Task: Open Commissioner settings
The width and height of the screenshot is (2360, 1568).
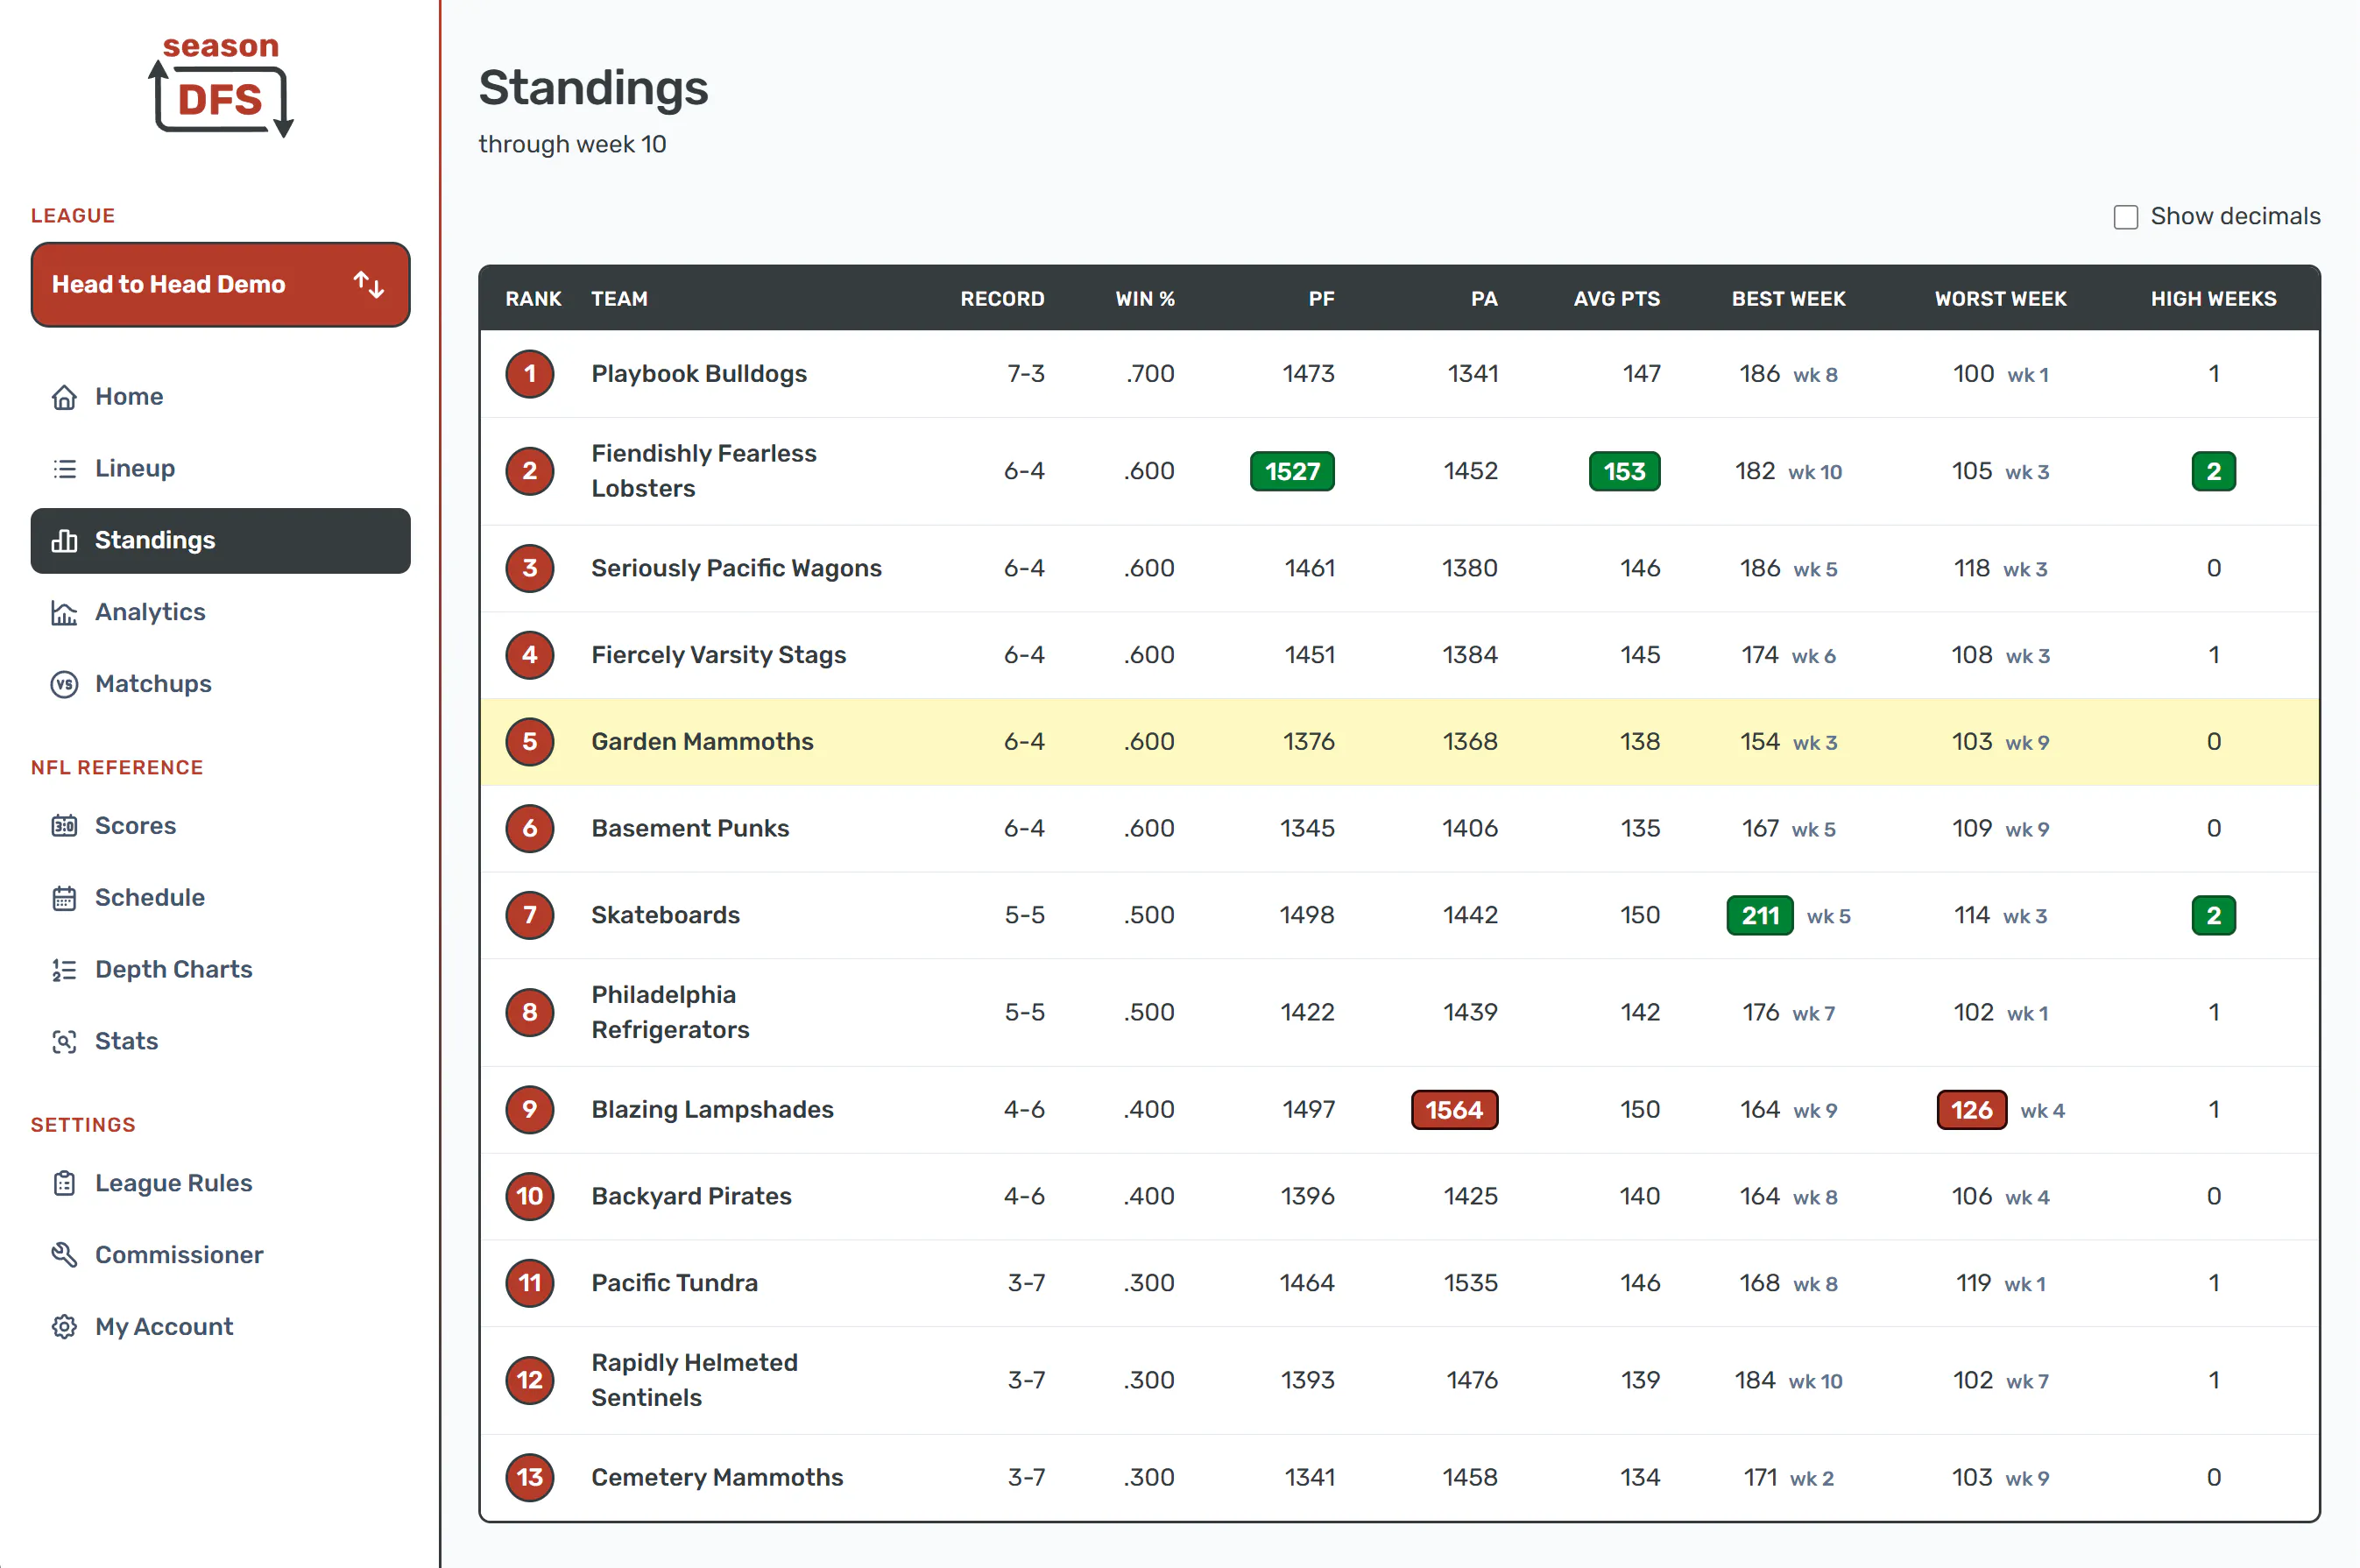Action: click(220, 1256)
